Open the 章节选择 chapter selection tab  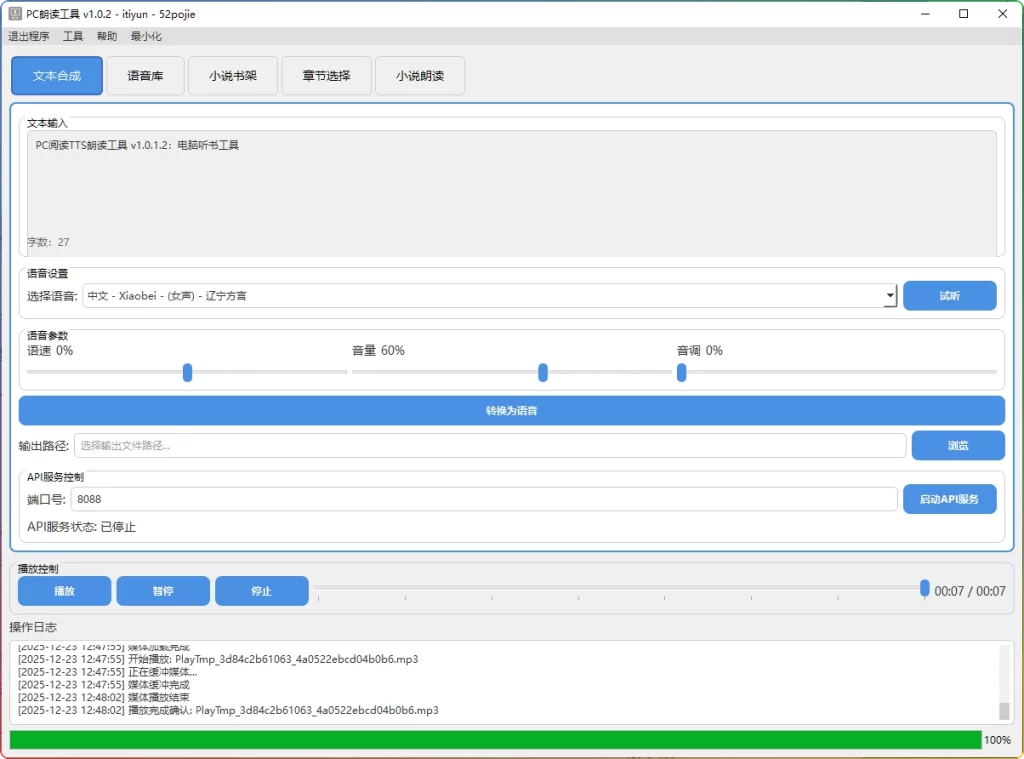pos(326,75)
